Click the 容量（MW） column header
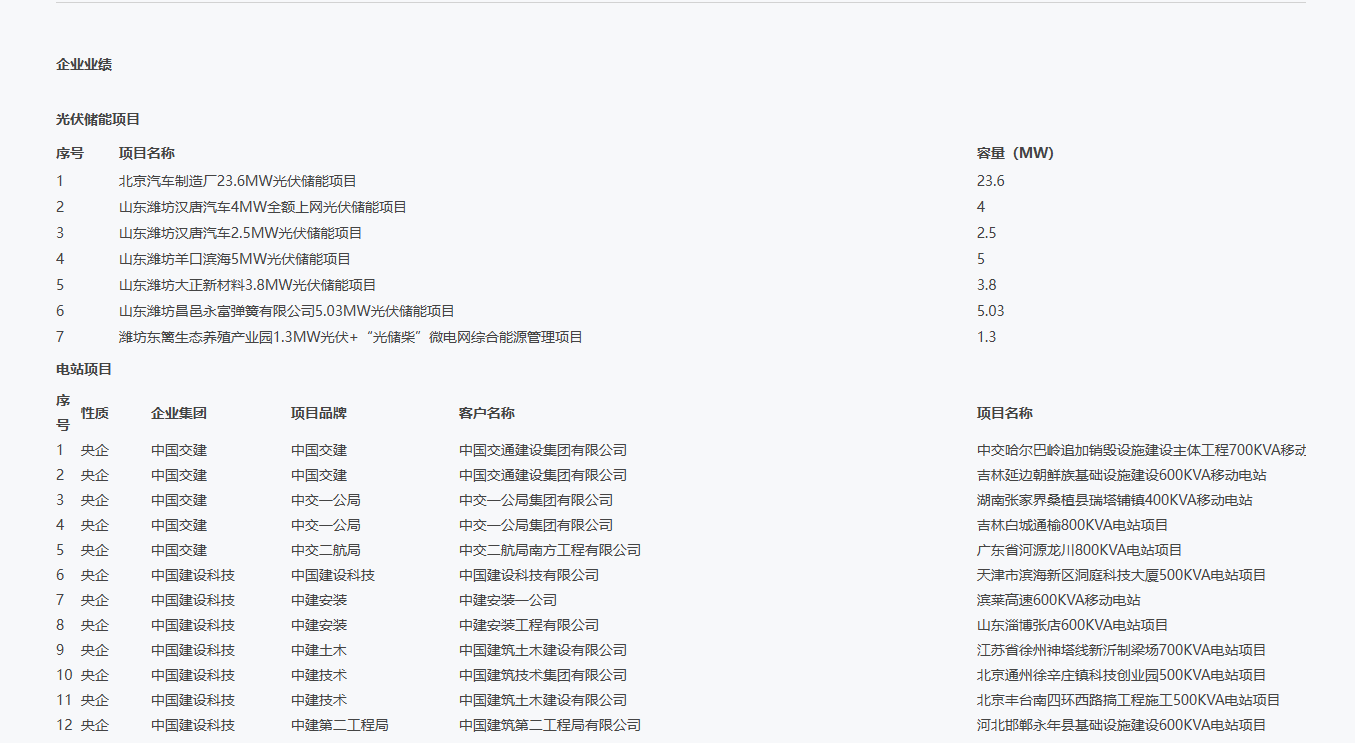 coord(1015,153)
